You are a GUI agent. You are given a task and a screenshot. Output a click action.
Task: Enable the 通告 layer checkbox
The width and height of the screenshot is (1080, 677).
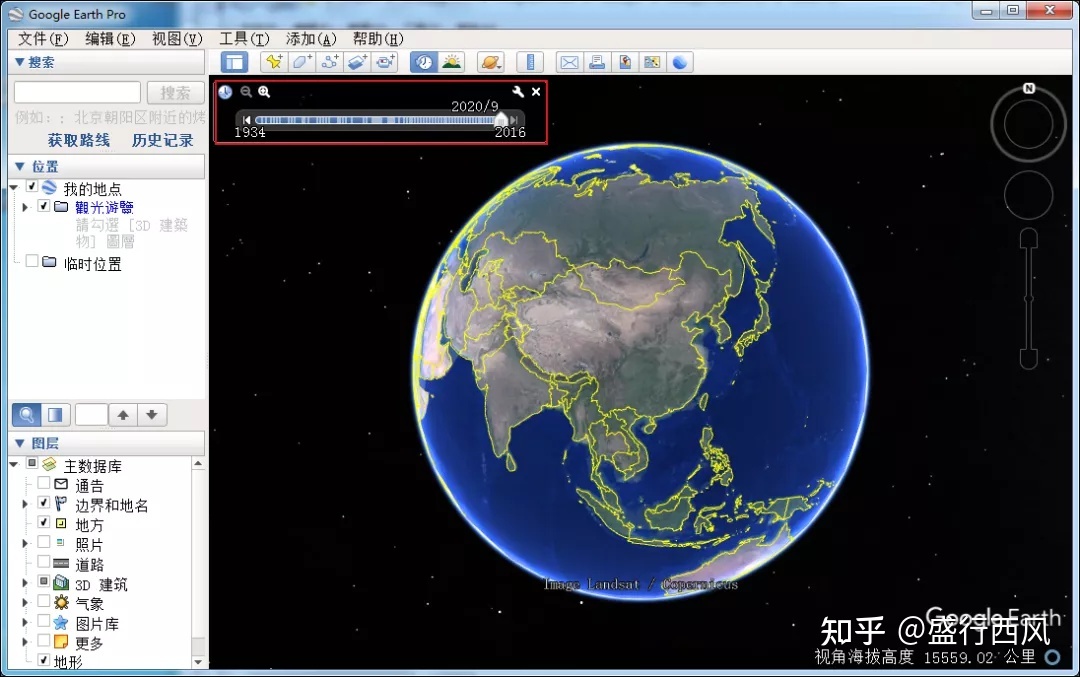(43, 483)
